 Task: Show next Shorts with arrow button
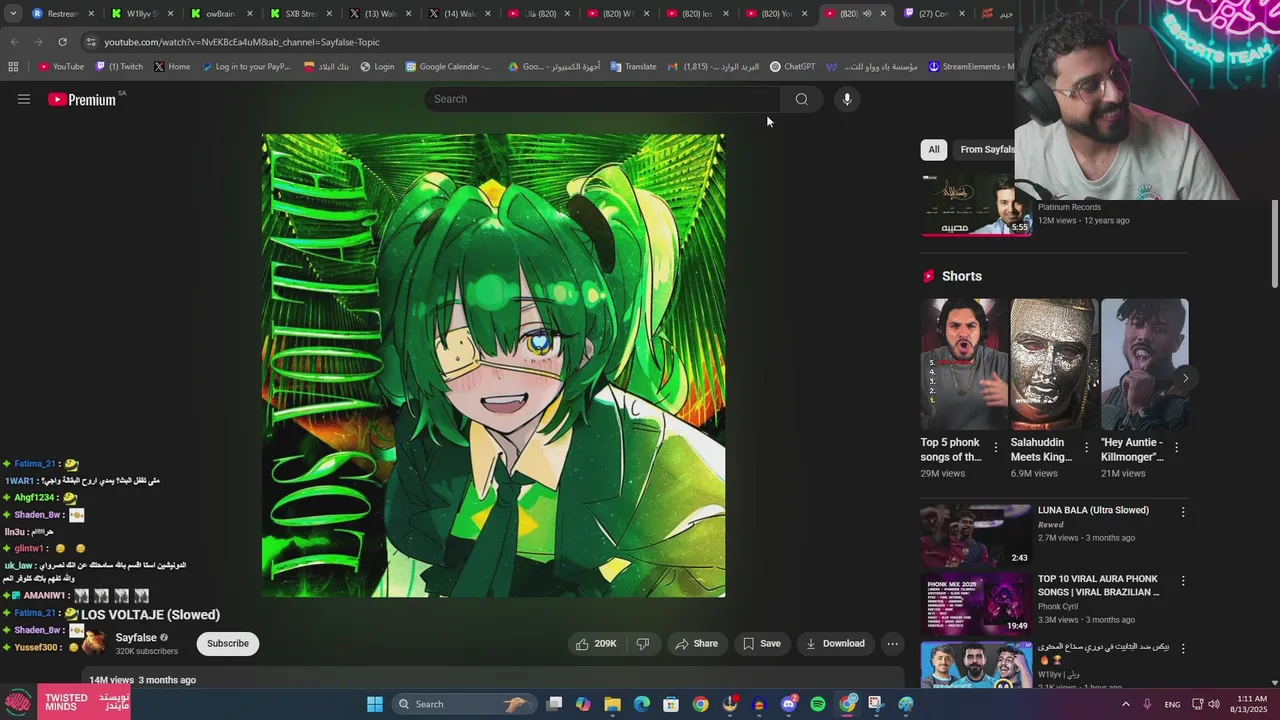point(1185,377)
